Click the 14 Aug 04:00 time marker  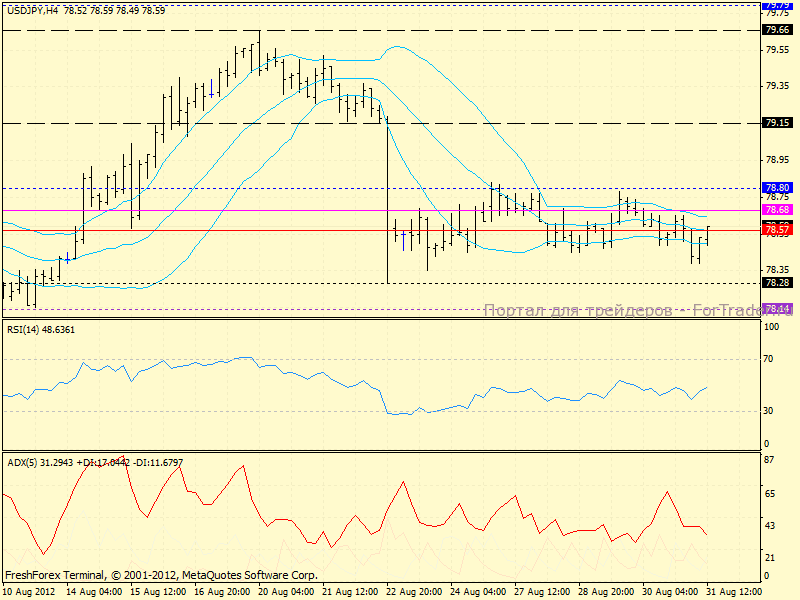[94, 592]
